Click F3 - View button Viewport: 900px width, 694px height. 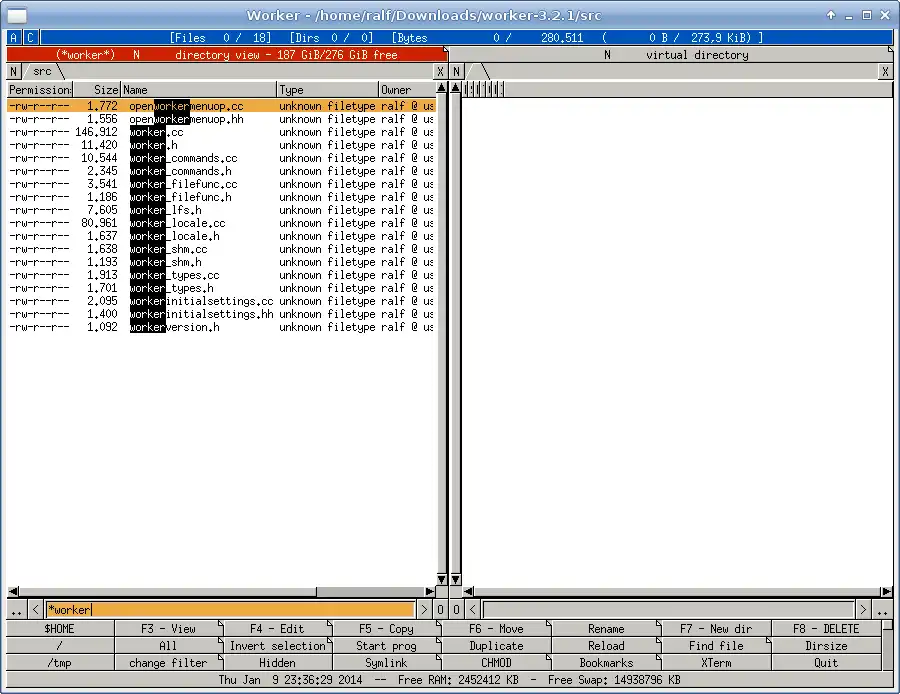click(x=169, y=629)
